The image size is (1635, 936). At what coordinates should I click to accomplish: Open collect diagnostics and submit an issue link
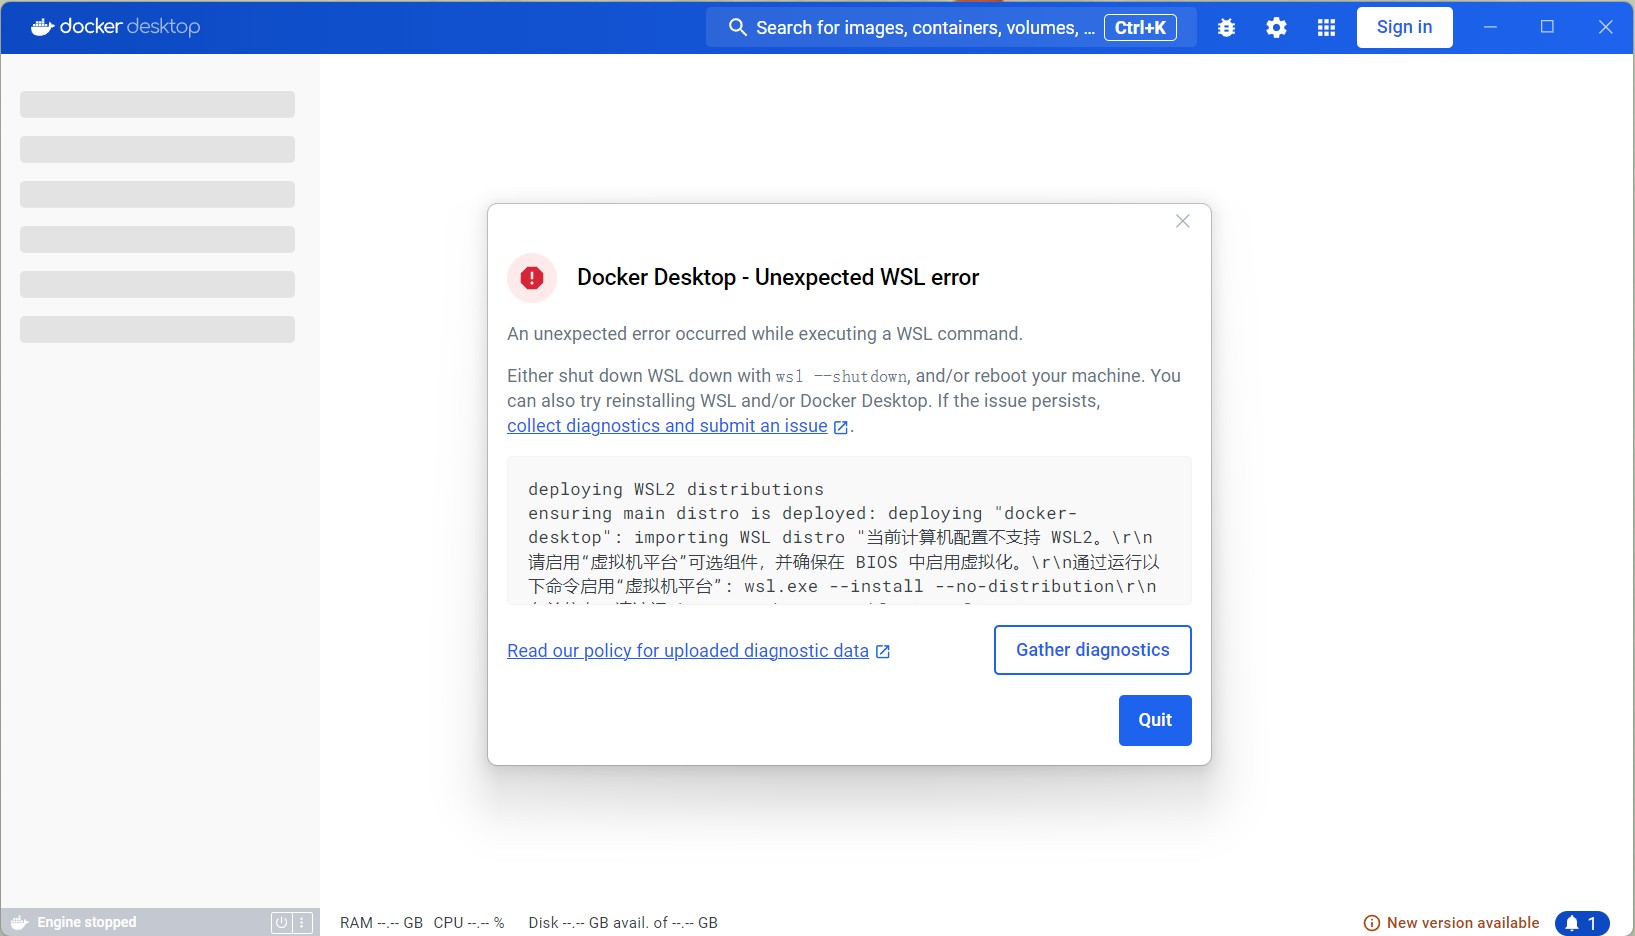pos(667,426)
